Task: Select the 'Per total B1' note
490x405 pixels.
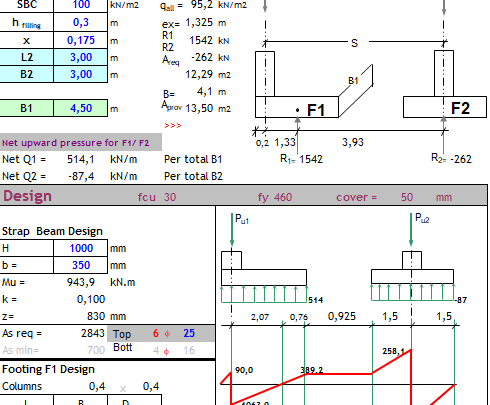Action: point(193,159)
